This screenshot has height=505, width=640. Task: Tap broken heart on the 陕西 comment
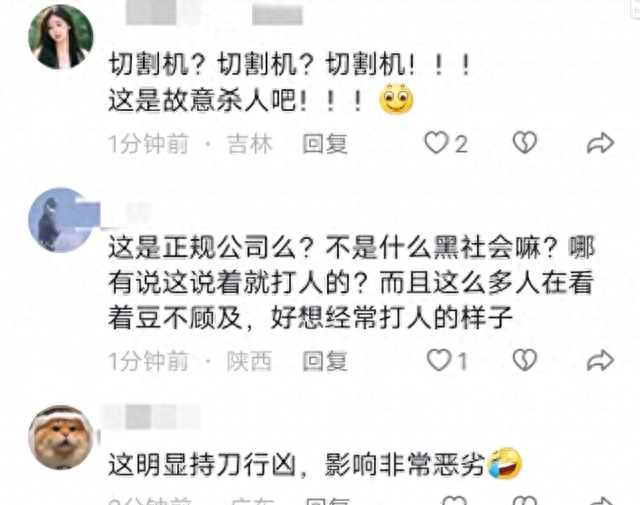(524, 360)
